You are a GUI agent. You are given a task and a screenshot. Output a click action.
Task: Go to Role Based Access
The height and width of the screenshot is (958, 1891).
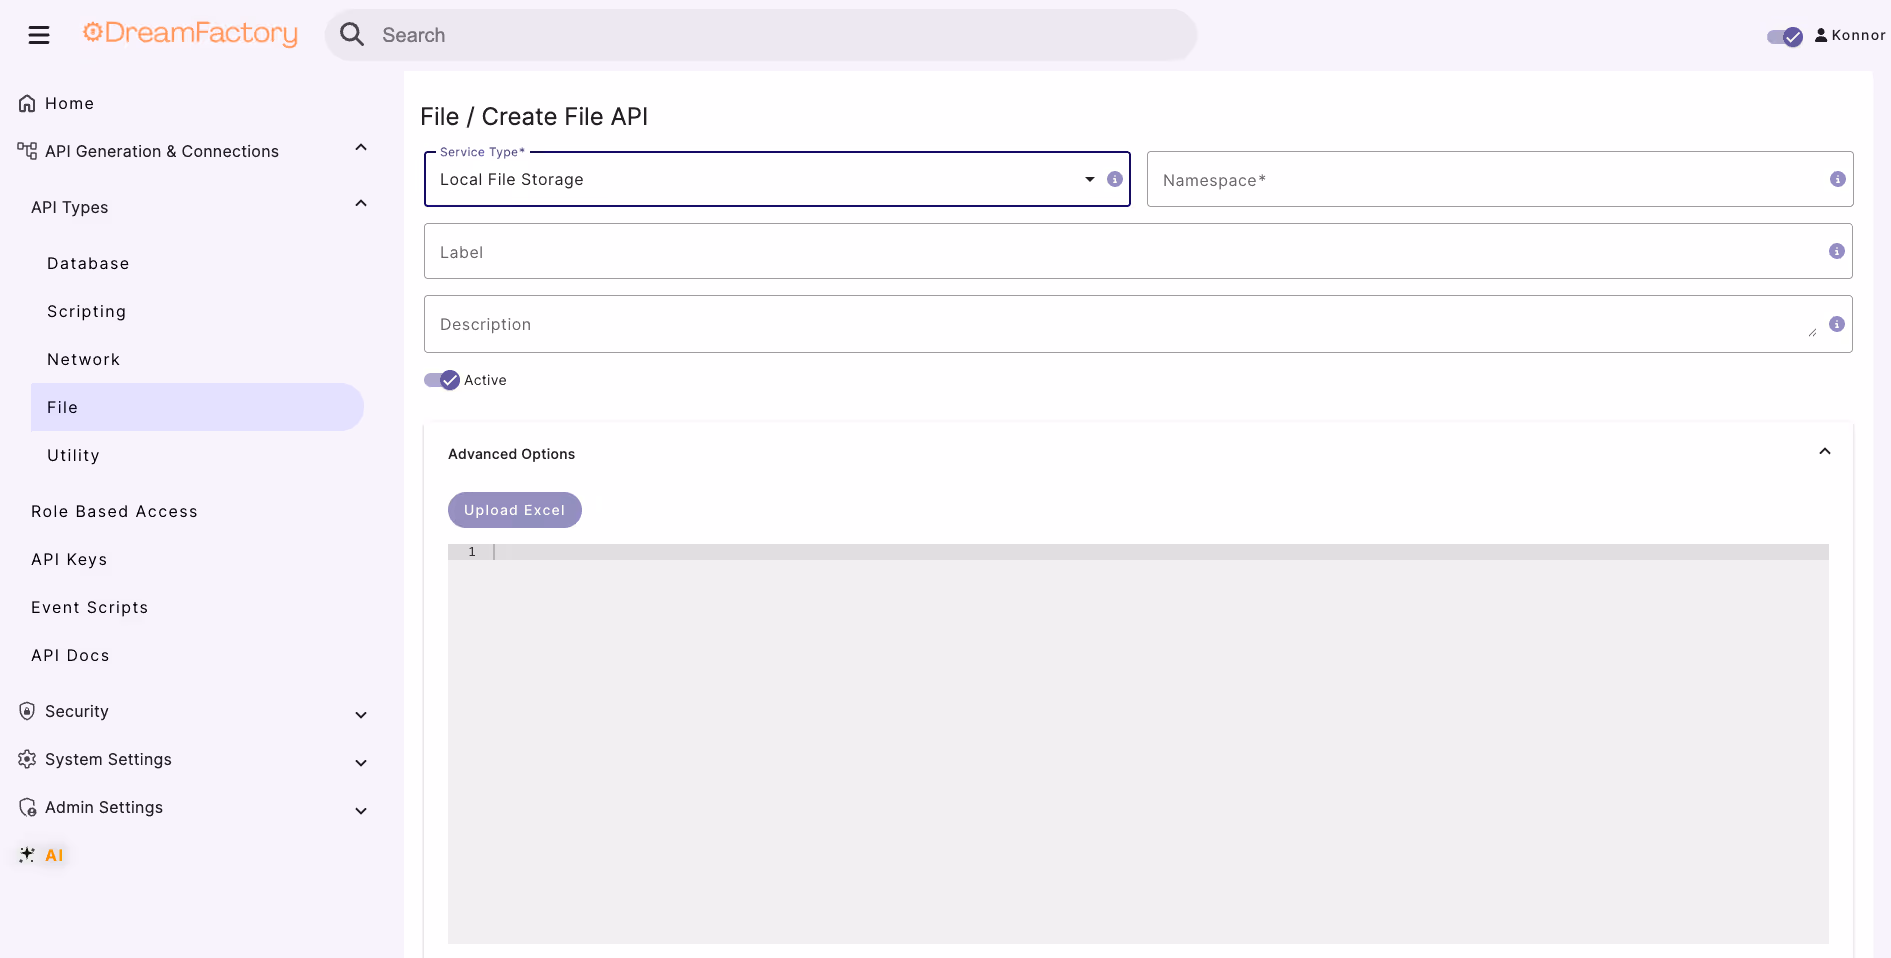coord(114,511)
